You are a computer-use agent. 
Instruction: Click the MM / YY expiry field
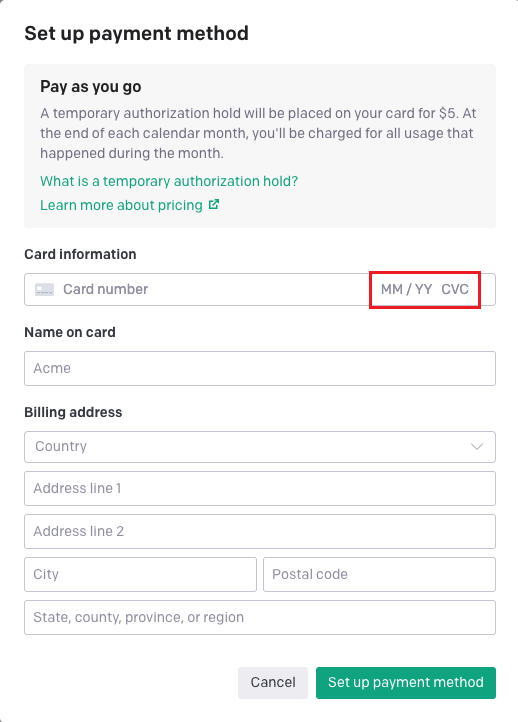[x=407, y=289]
